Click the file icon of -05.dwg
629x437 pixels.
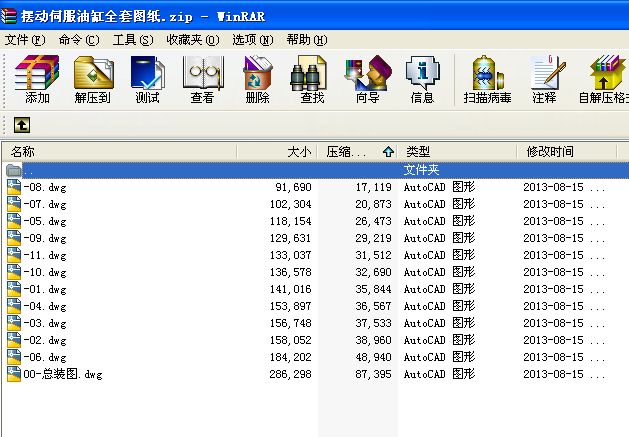click(14, 221)
